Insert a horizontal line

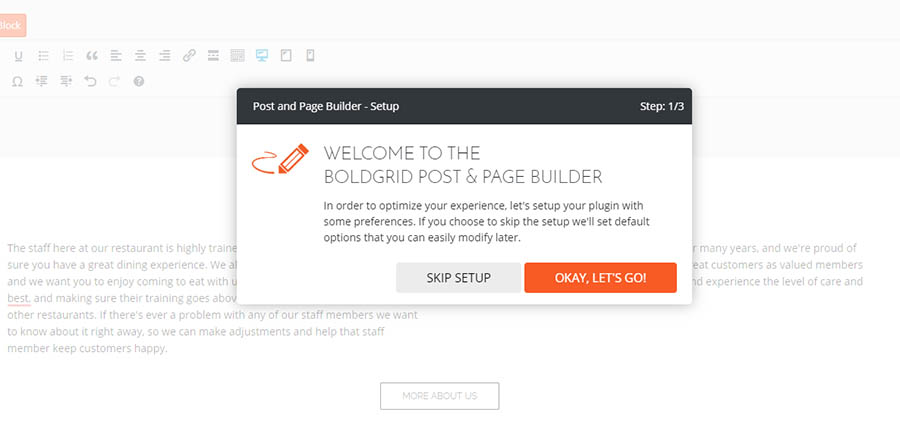(x=213, y=56)
